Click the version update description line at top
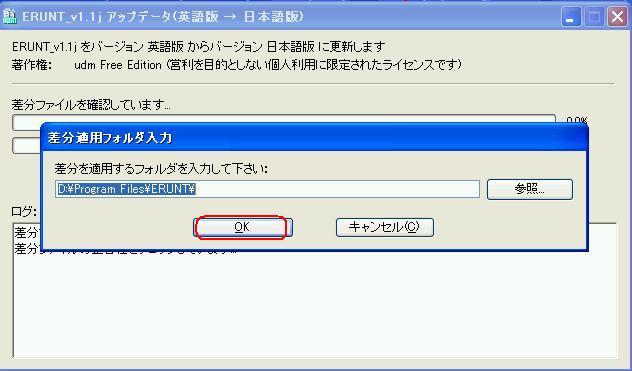 (199, 47)
